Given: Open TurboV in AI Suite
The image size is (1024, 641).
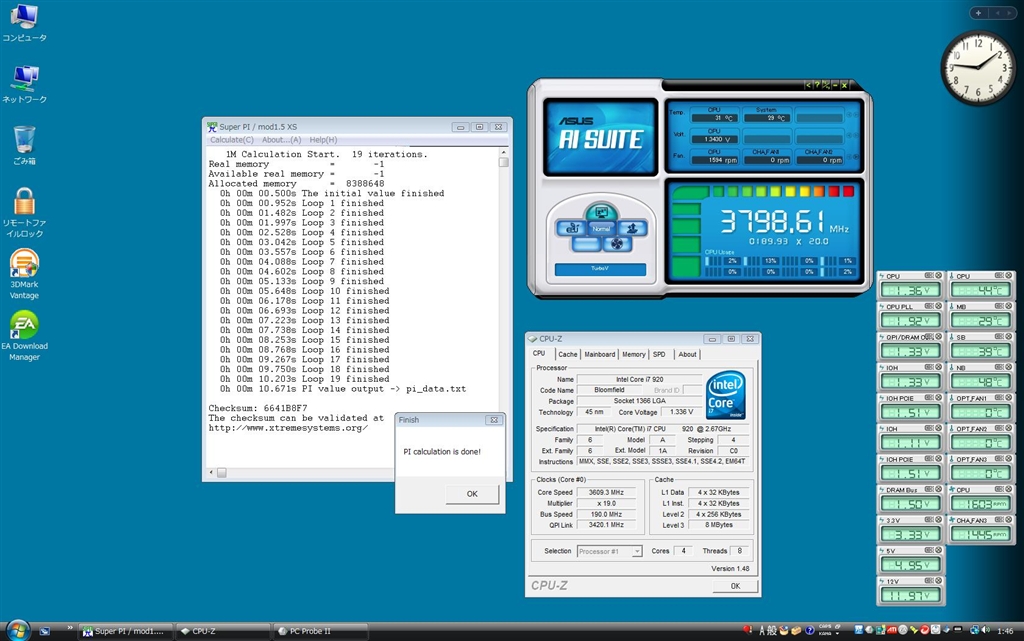Looking at the screenshot, I should [x=600, y=269].
